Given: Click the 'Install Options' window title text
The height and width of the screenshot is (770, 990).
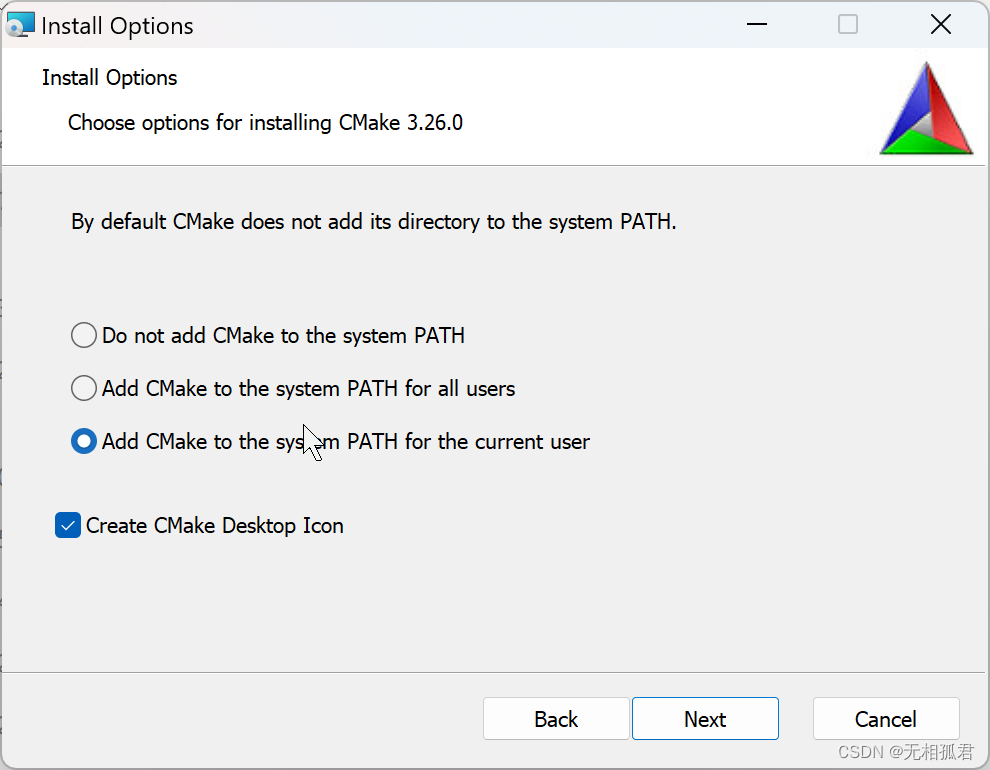Looking at the screenshot, I should (x=117, y=26).
